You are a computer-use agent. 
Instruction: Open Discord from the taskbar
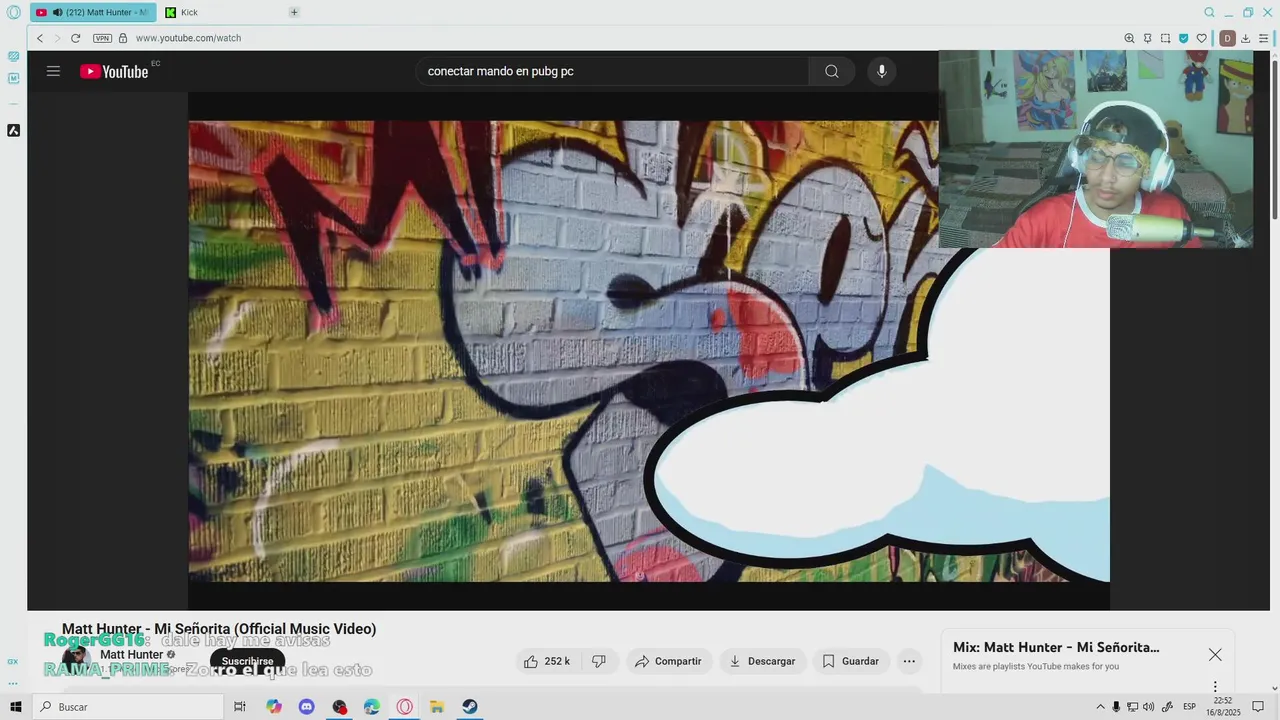tap(307, 707)
